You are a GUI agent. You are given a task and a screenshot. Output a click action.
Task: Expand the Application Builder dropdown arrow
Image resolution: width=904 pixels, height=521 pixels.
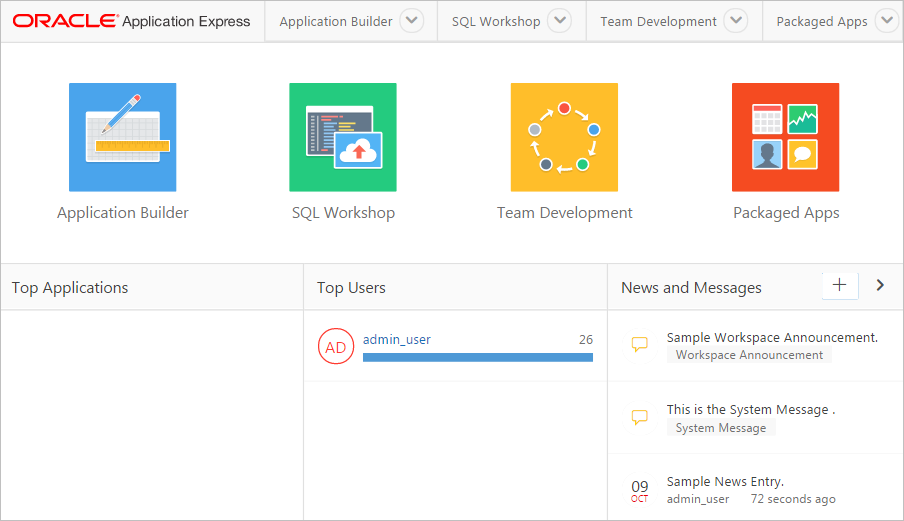(x=412, y=21)
